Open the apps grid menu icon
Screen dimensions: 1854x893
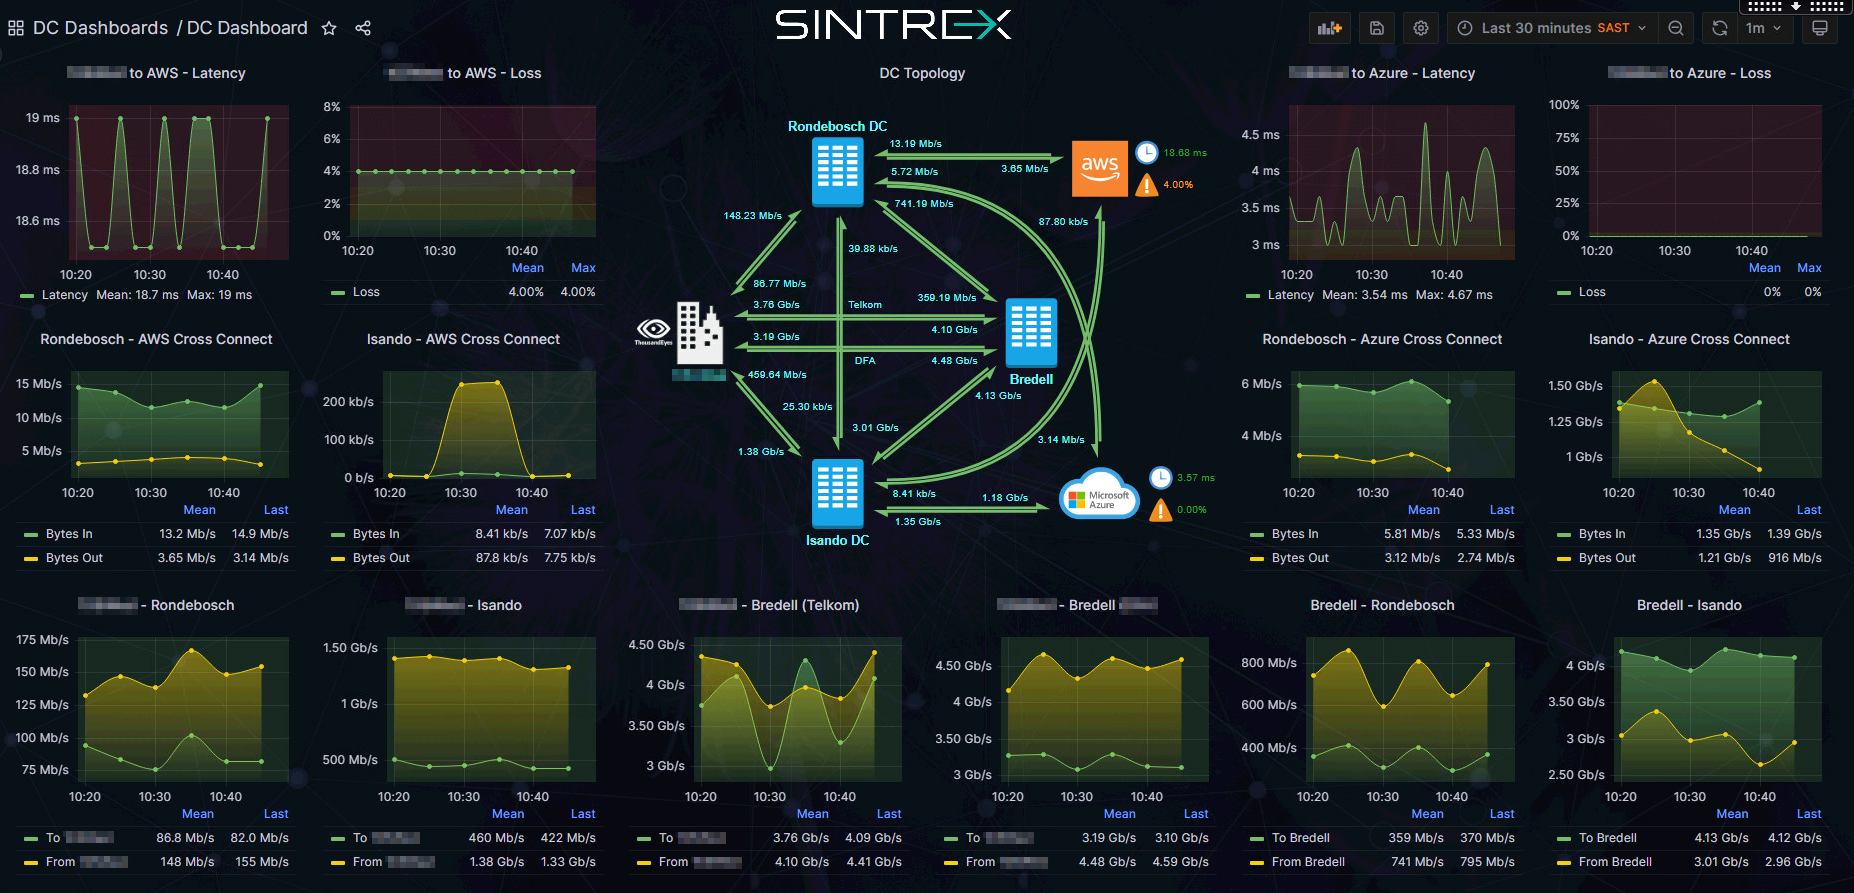16,28
